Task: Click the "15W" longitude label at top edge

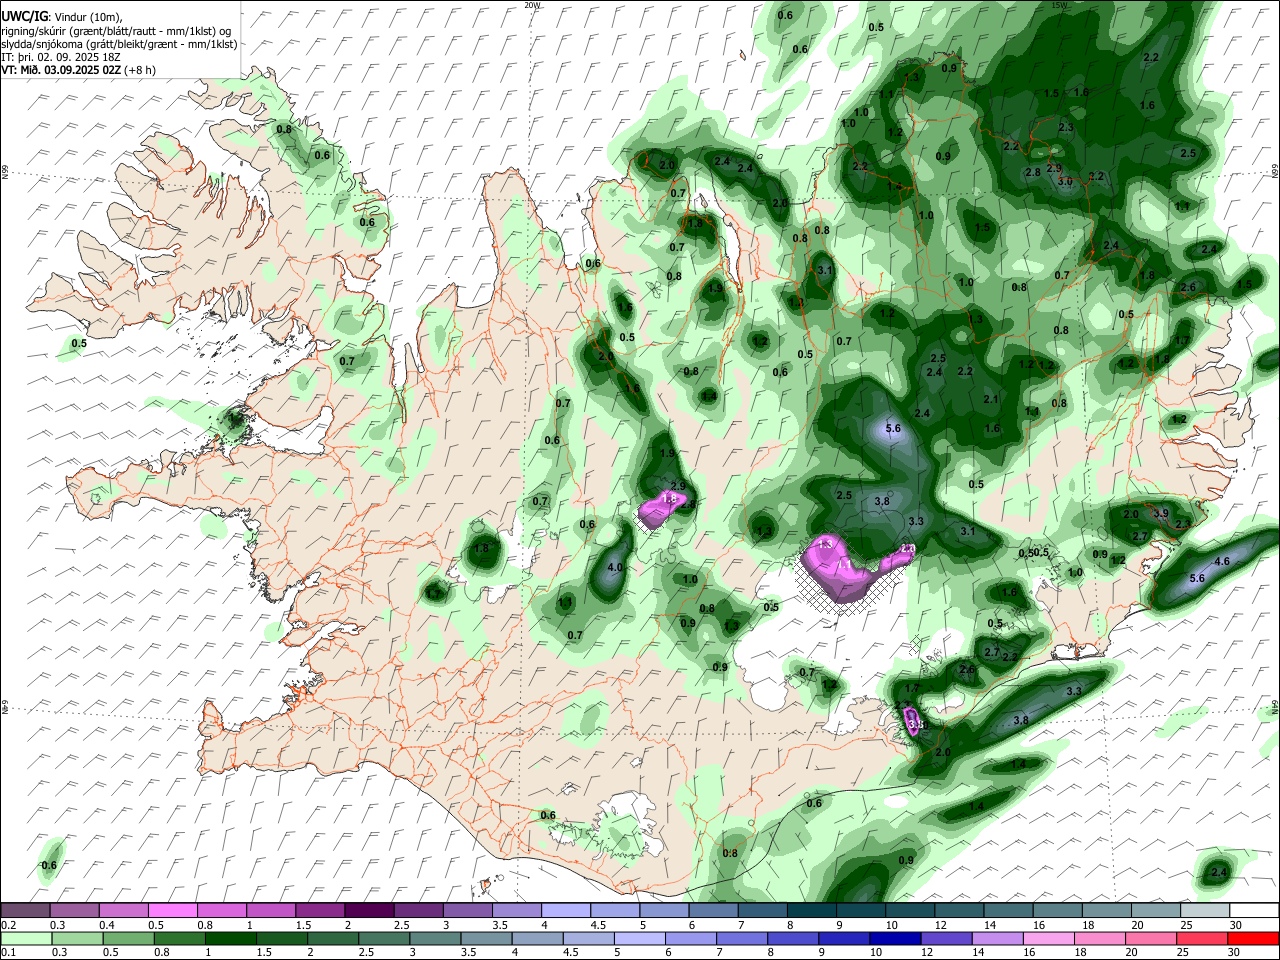Action: (1059, 5)
